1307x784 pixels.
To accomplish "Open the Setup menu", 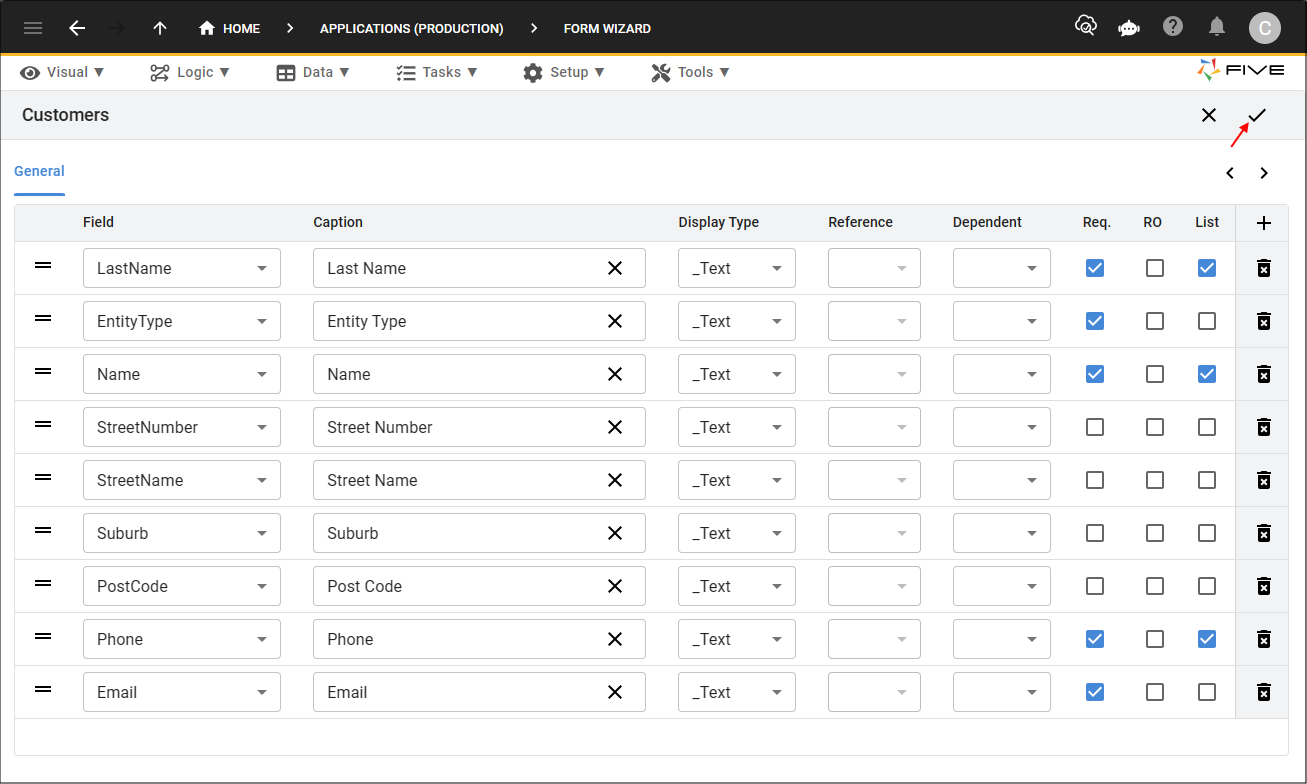I will pos(564,72).
